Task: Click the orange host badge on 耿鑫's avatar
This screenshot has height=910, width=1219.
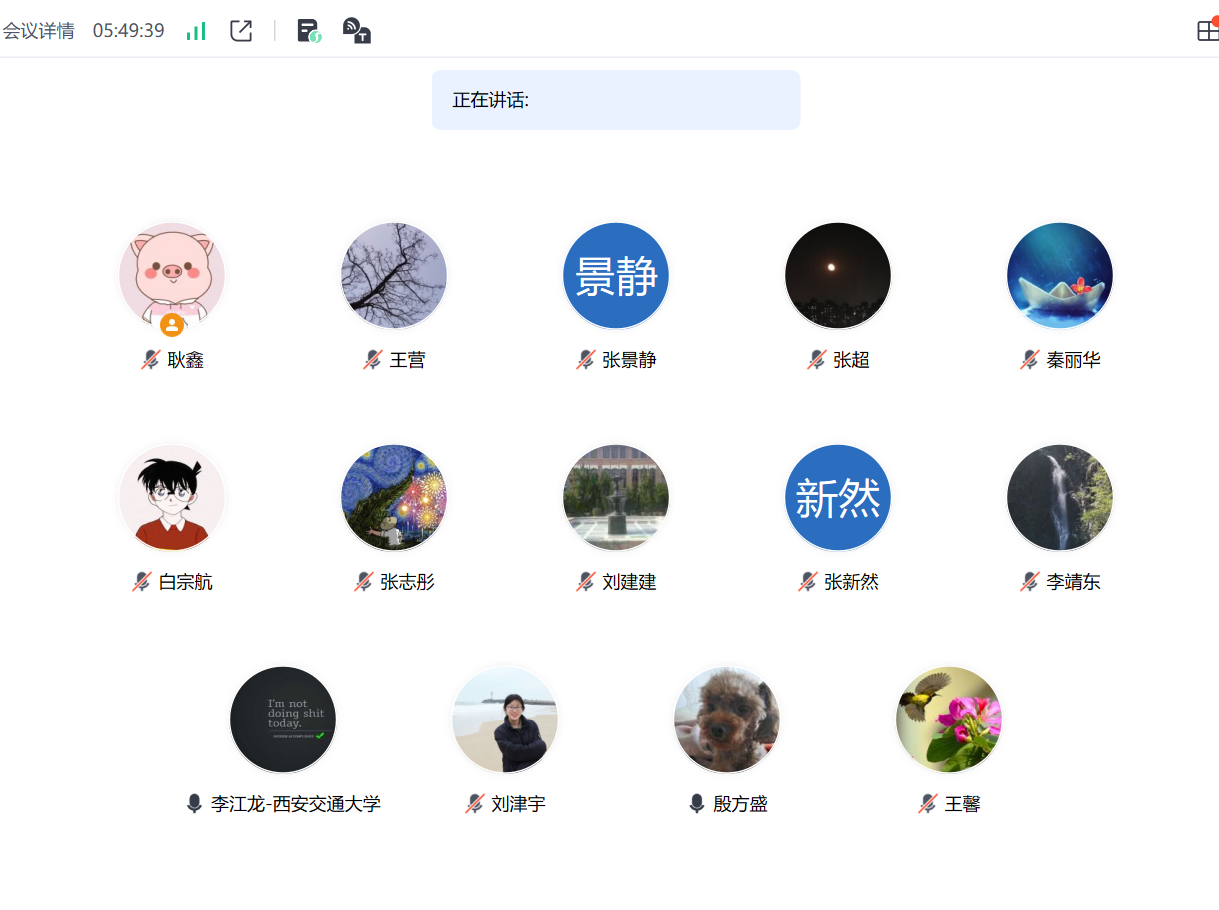Action: [172, 325]
